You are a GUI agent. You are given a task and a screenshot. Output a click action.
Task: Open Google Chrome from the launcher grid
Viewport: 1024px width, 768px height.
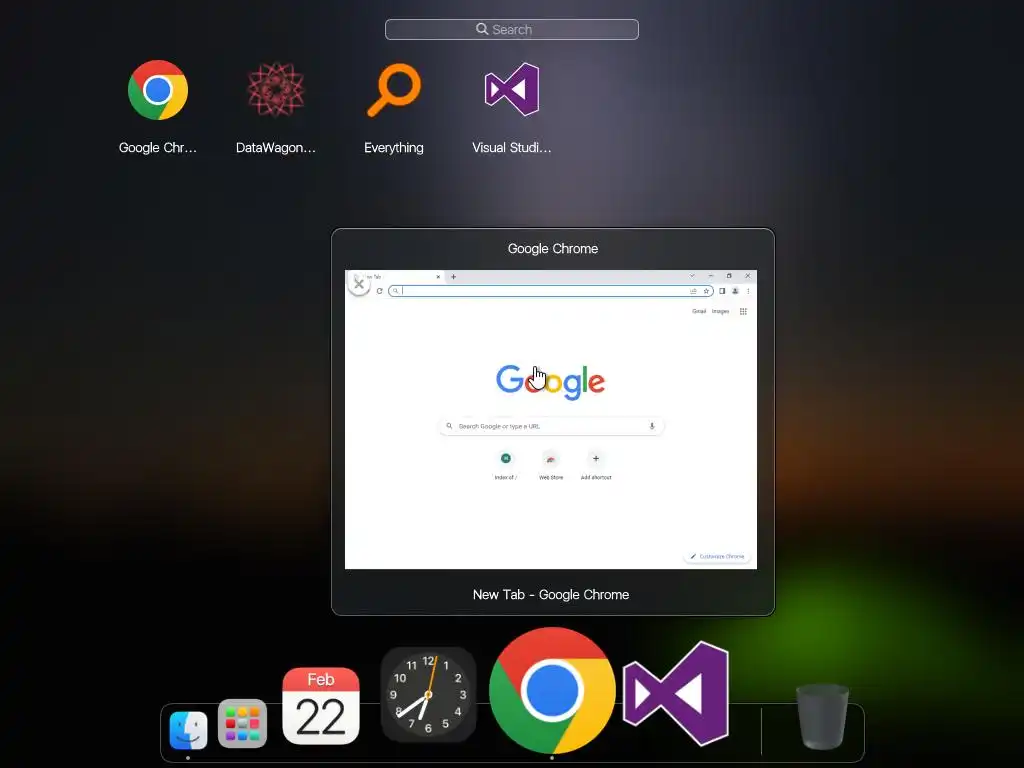[157, 91]
